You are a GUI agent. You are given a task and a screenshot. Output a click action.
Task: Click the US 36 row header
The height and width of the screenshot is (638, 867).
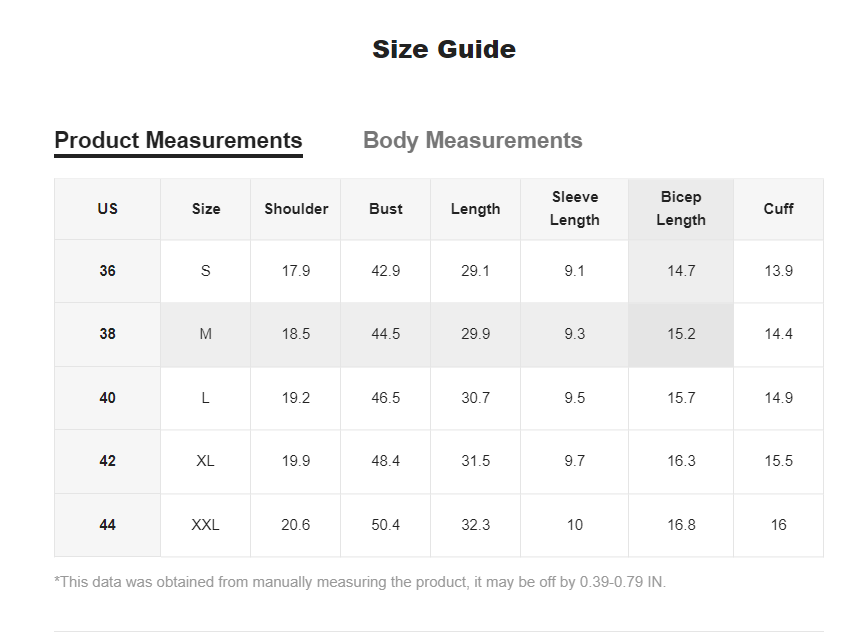tap(107, 271)
